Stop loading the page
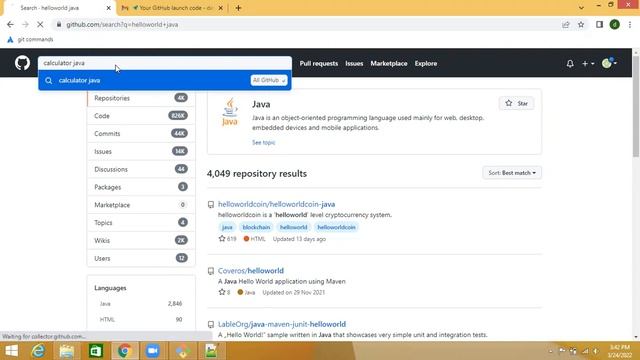 (x=40, y=24)
